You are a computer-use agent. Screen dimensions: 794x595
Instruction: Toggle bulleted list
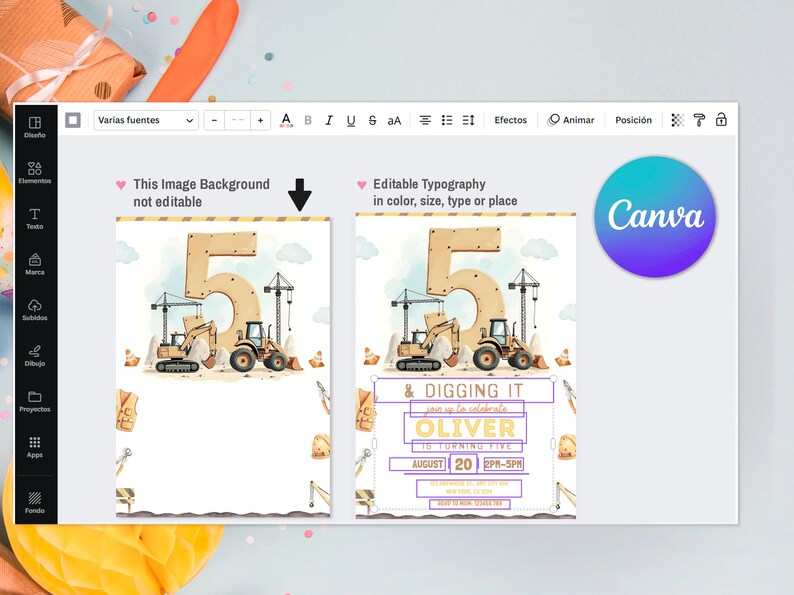[x=447, y=120]
